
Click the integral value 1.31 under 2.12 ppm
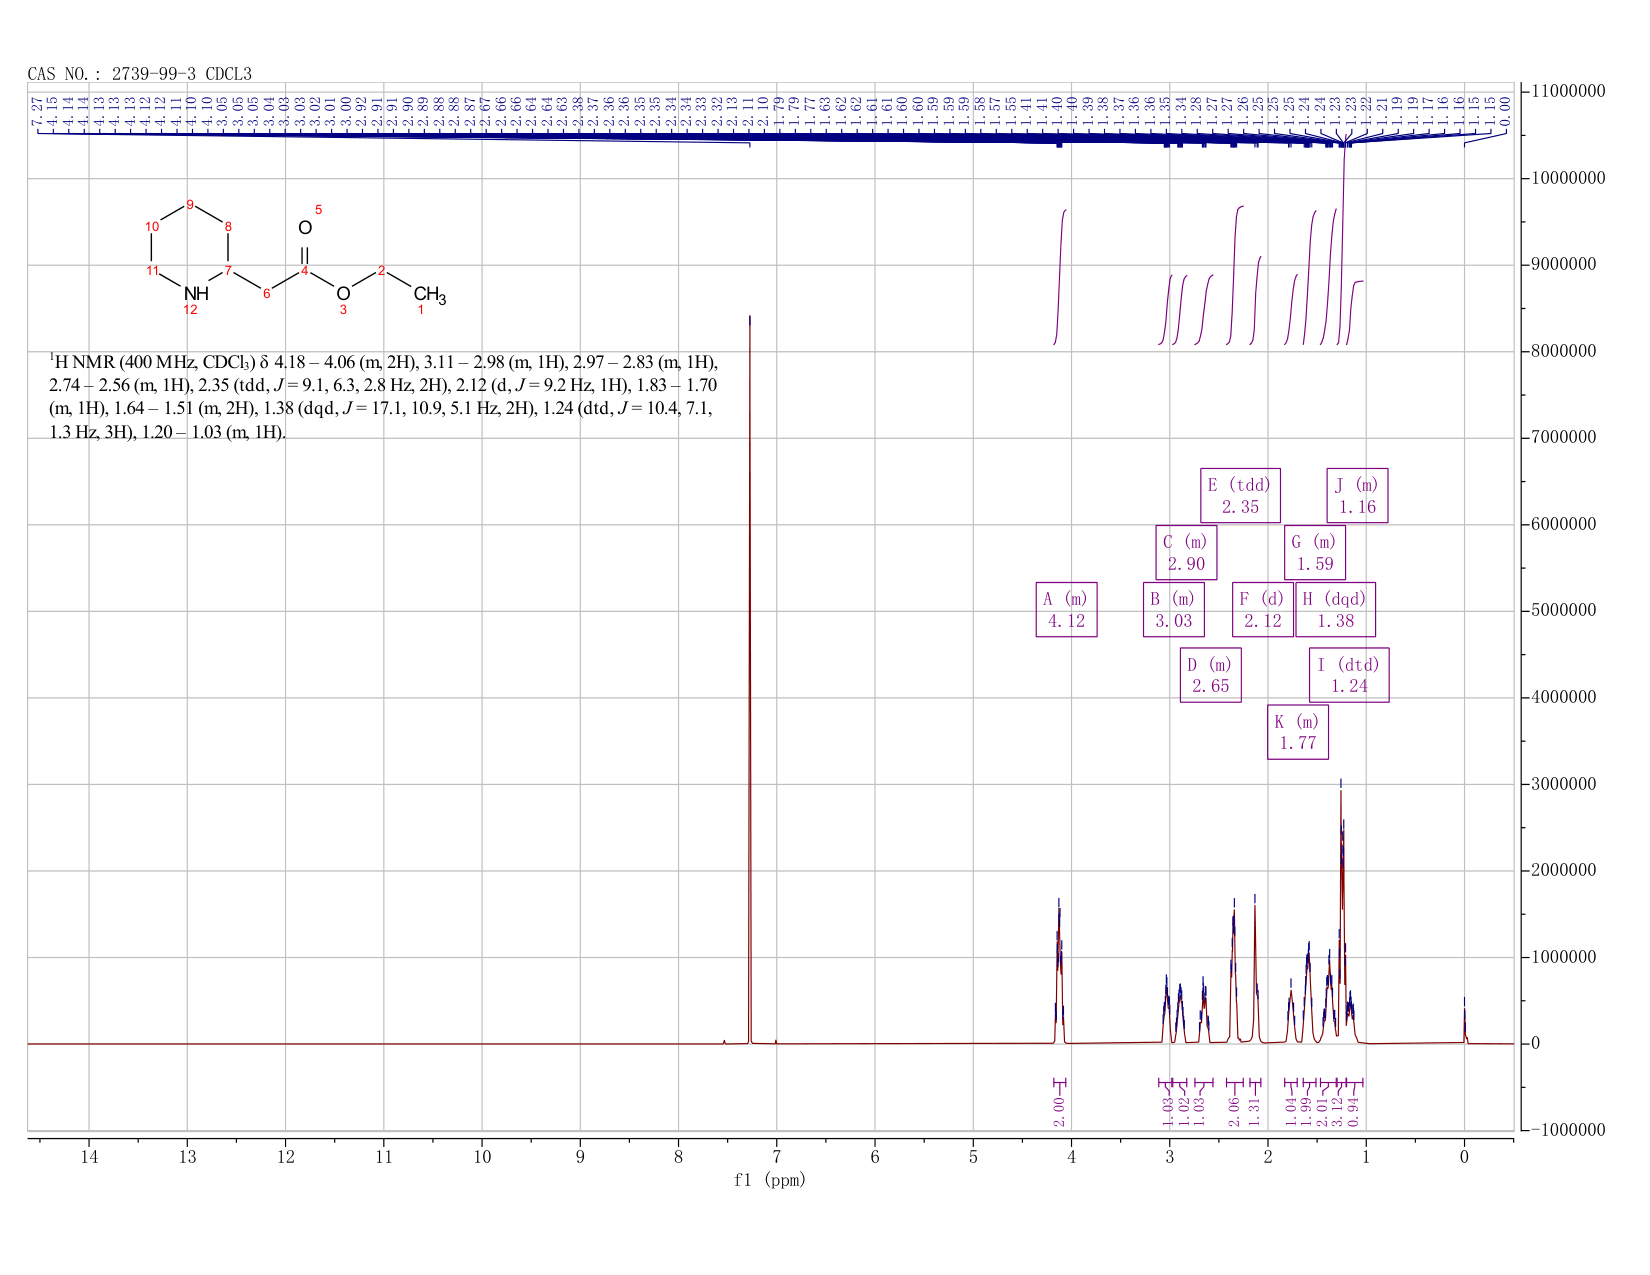(x=1256, y=1110)
